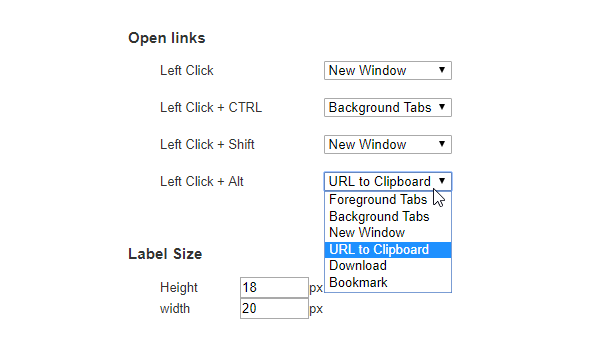Image resolution: width=614 pixels, height=360 pixels.
Task: Click the Label Size heading
Action: point(165,254)
